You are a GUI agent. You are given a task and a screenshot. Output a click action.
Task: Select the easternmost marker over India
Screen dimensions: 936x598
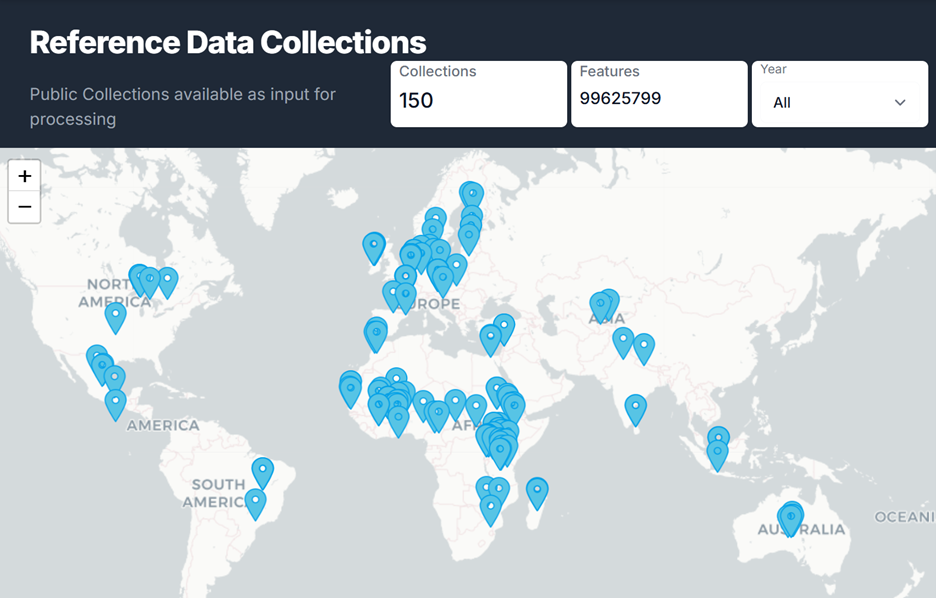click(x=643, y=347)
